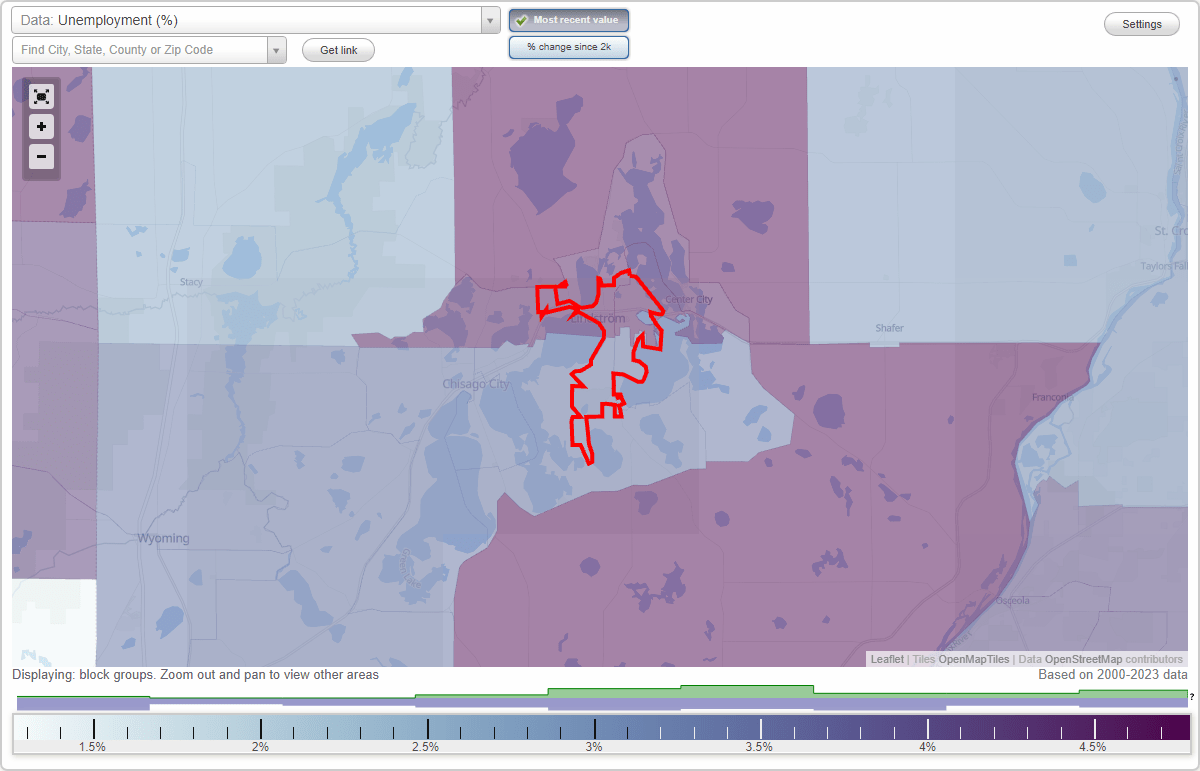Open the OpenStreetMap attribution link
Screen dimensions: 1200x771
click(1083, 659)
